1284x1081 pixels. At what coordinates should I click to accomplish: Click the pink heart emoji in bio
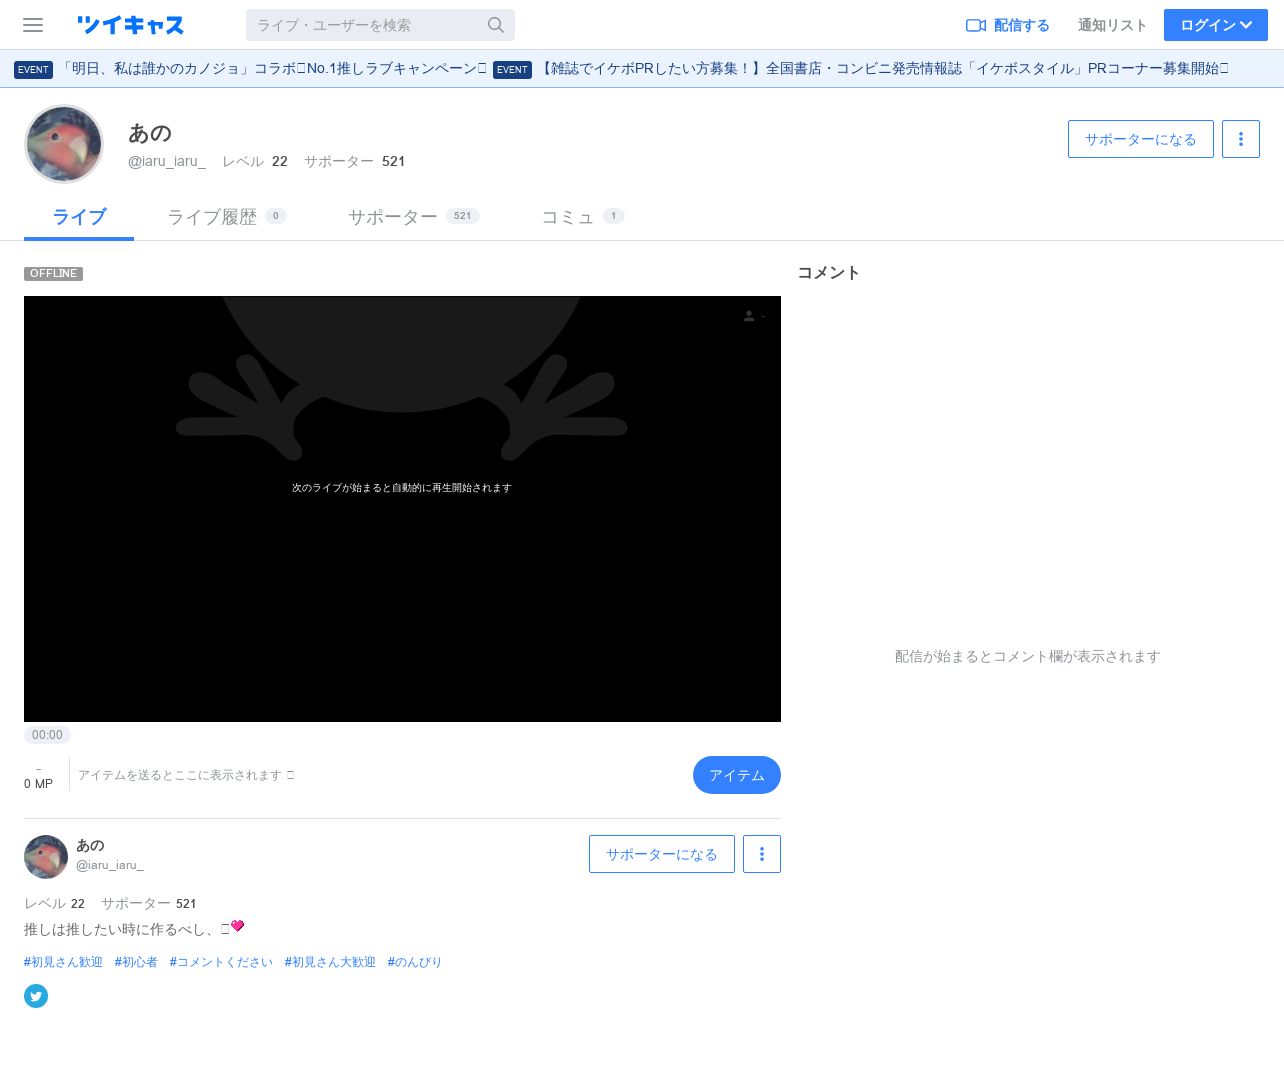point(238,926)
